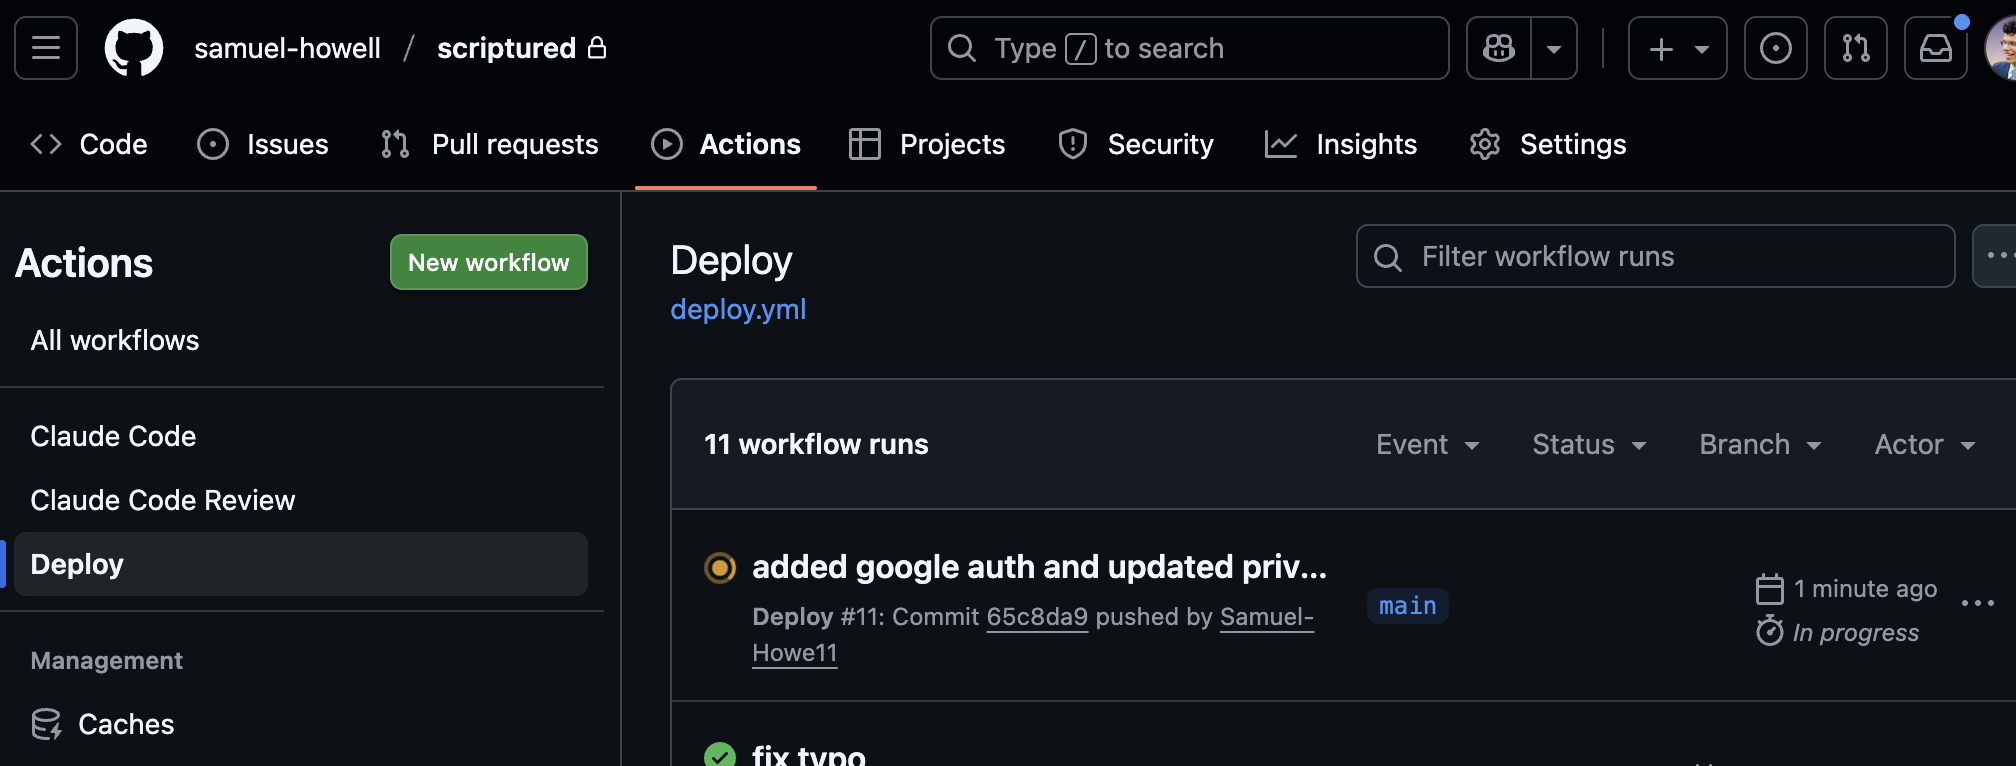Switch to the Pull requests tab
The height and width of the screenshot is (766, 2016).
[x=490, y=144]
